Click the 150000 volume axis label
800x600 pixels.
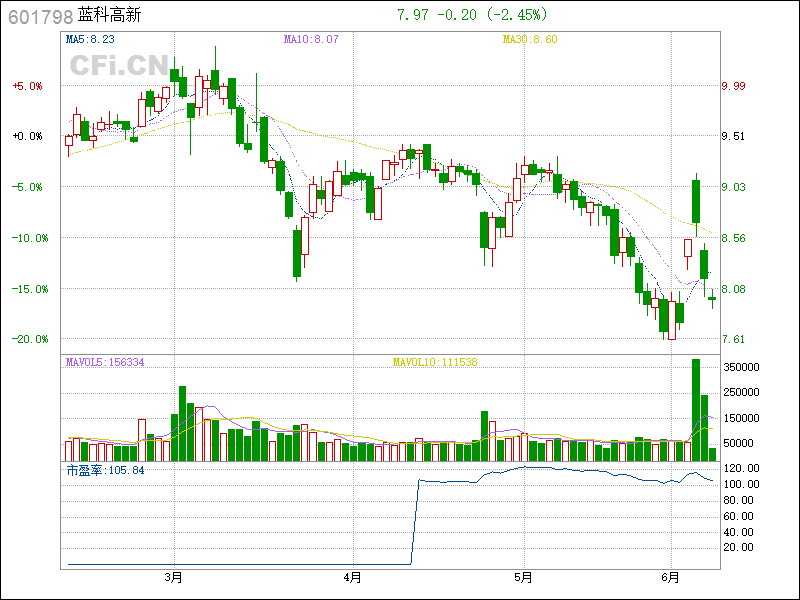[x=741, y=418]
